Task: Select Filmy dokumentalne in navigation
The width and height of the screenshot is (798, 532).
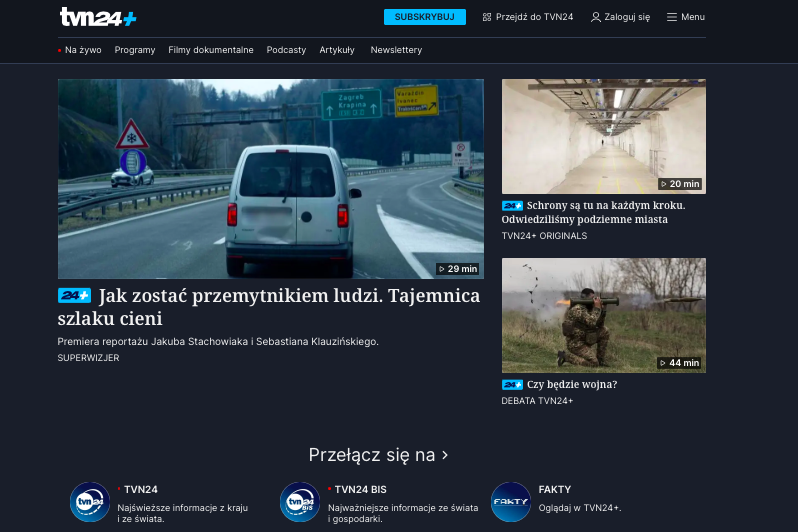Action: coord(211,50)
